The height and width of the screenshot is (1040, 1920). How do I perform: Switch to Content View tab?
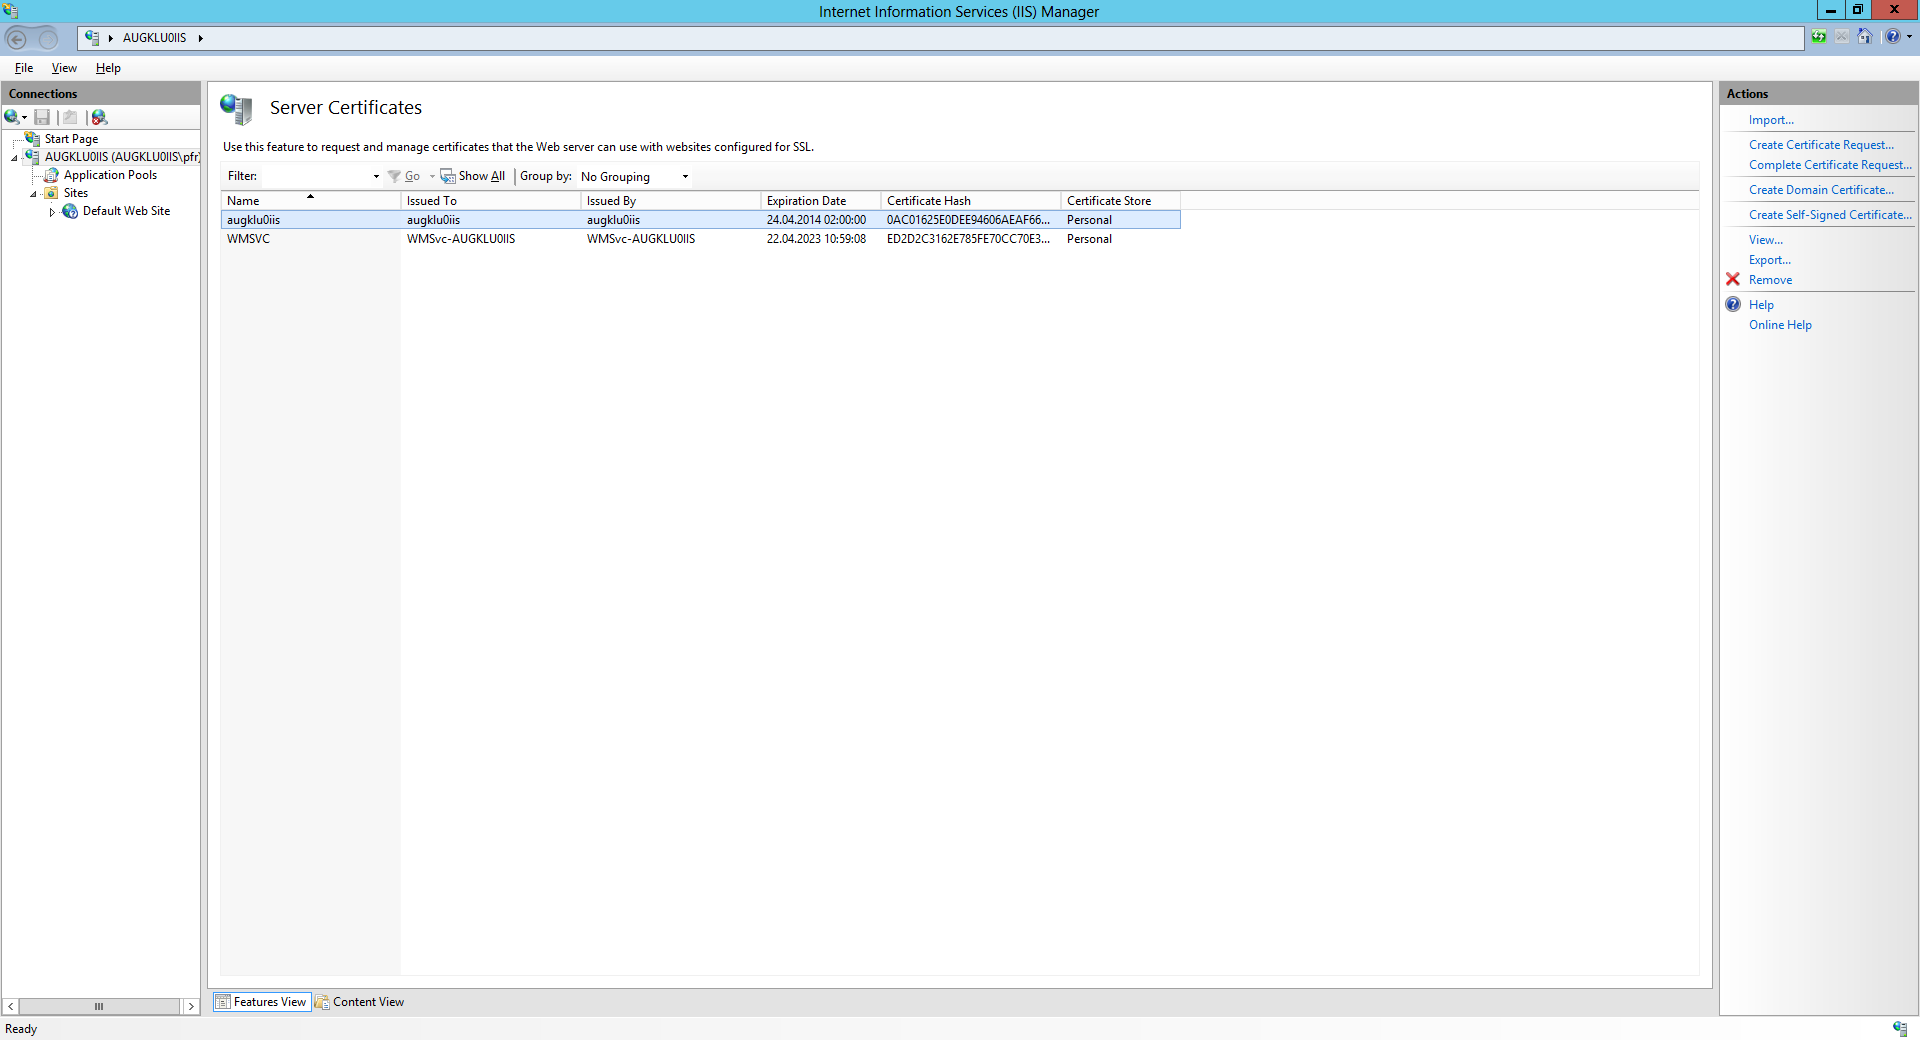(360, 1002)
